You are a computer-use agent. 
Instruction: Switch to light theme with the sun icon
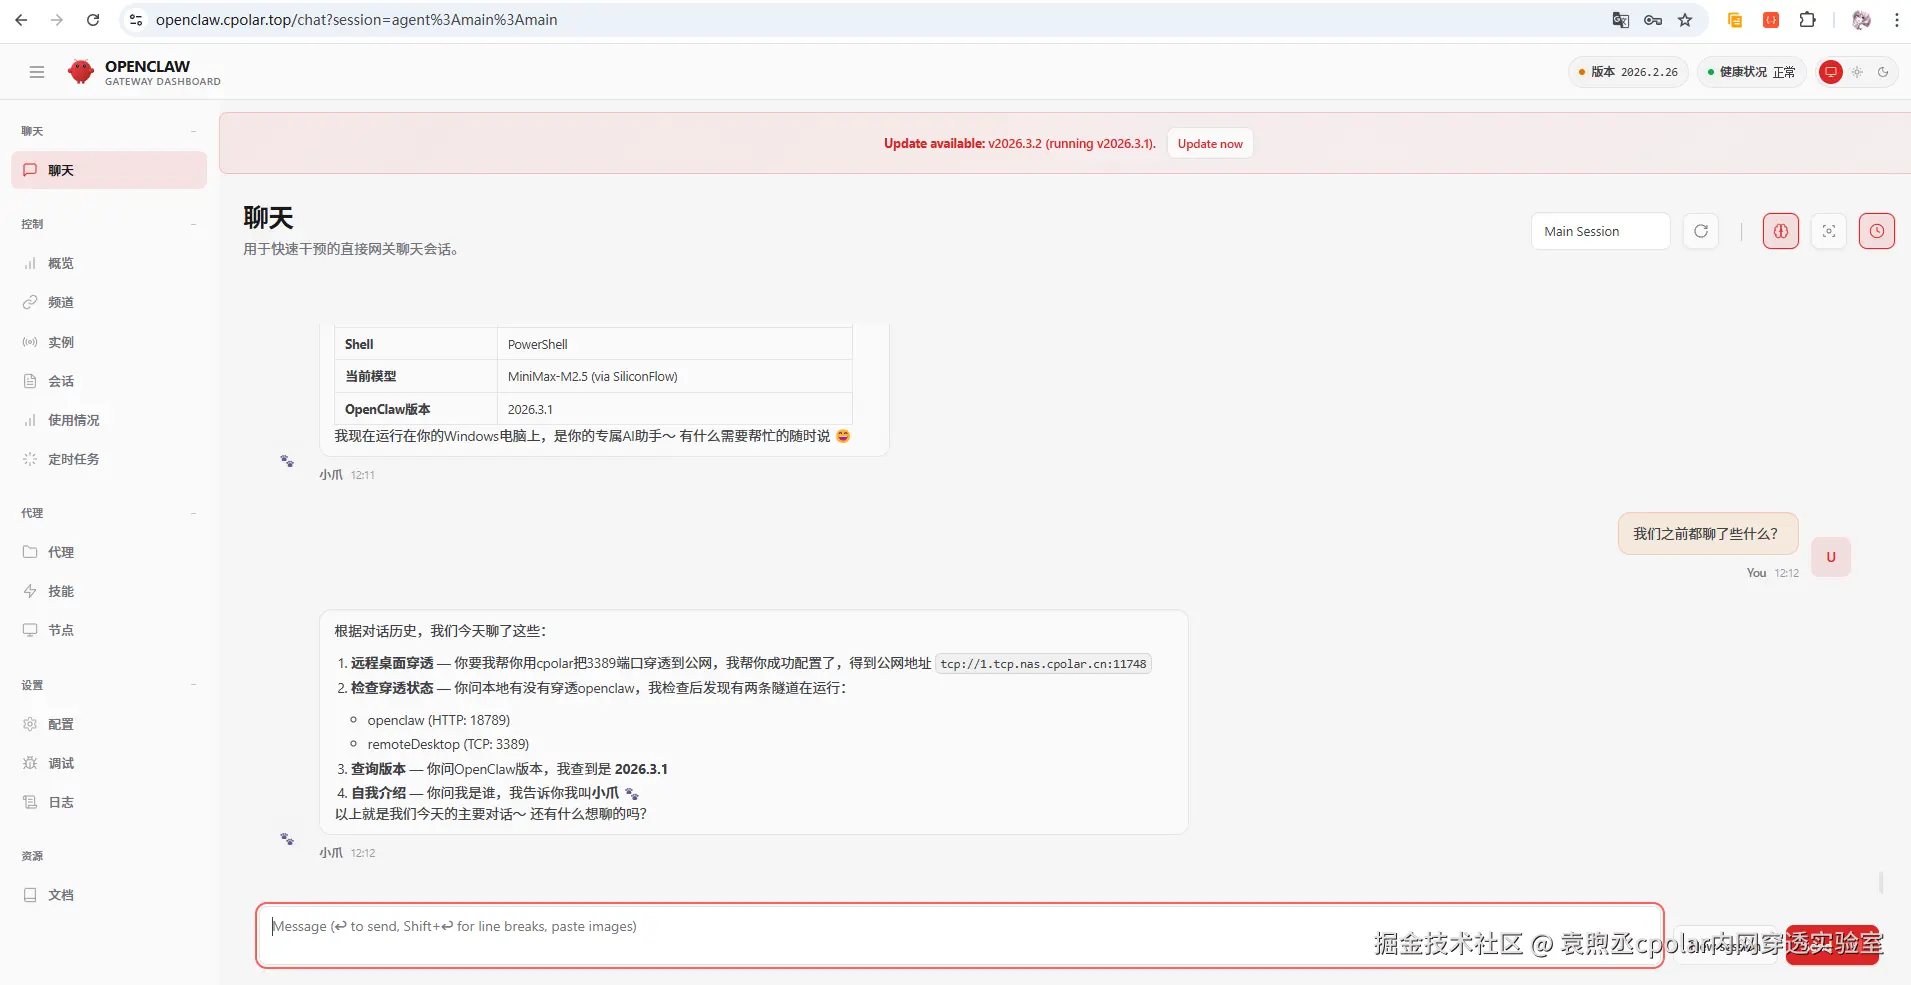click(x=1857, y=72)
